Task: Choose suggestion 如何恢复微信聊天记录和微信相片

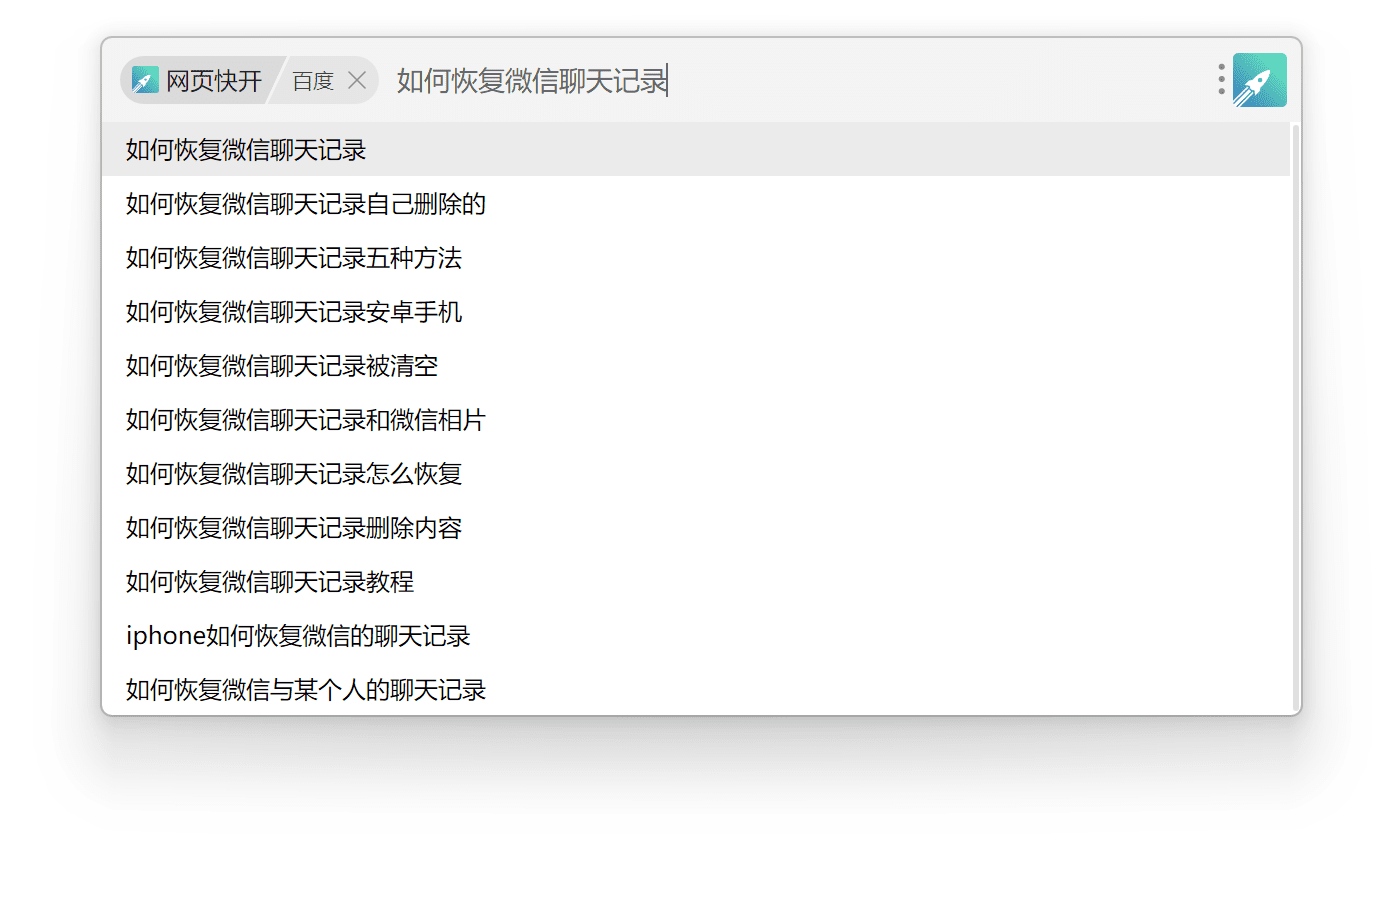Action: click(x=696, y=420)
